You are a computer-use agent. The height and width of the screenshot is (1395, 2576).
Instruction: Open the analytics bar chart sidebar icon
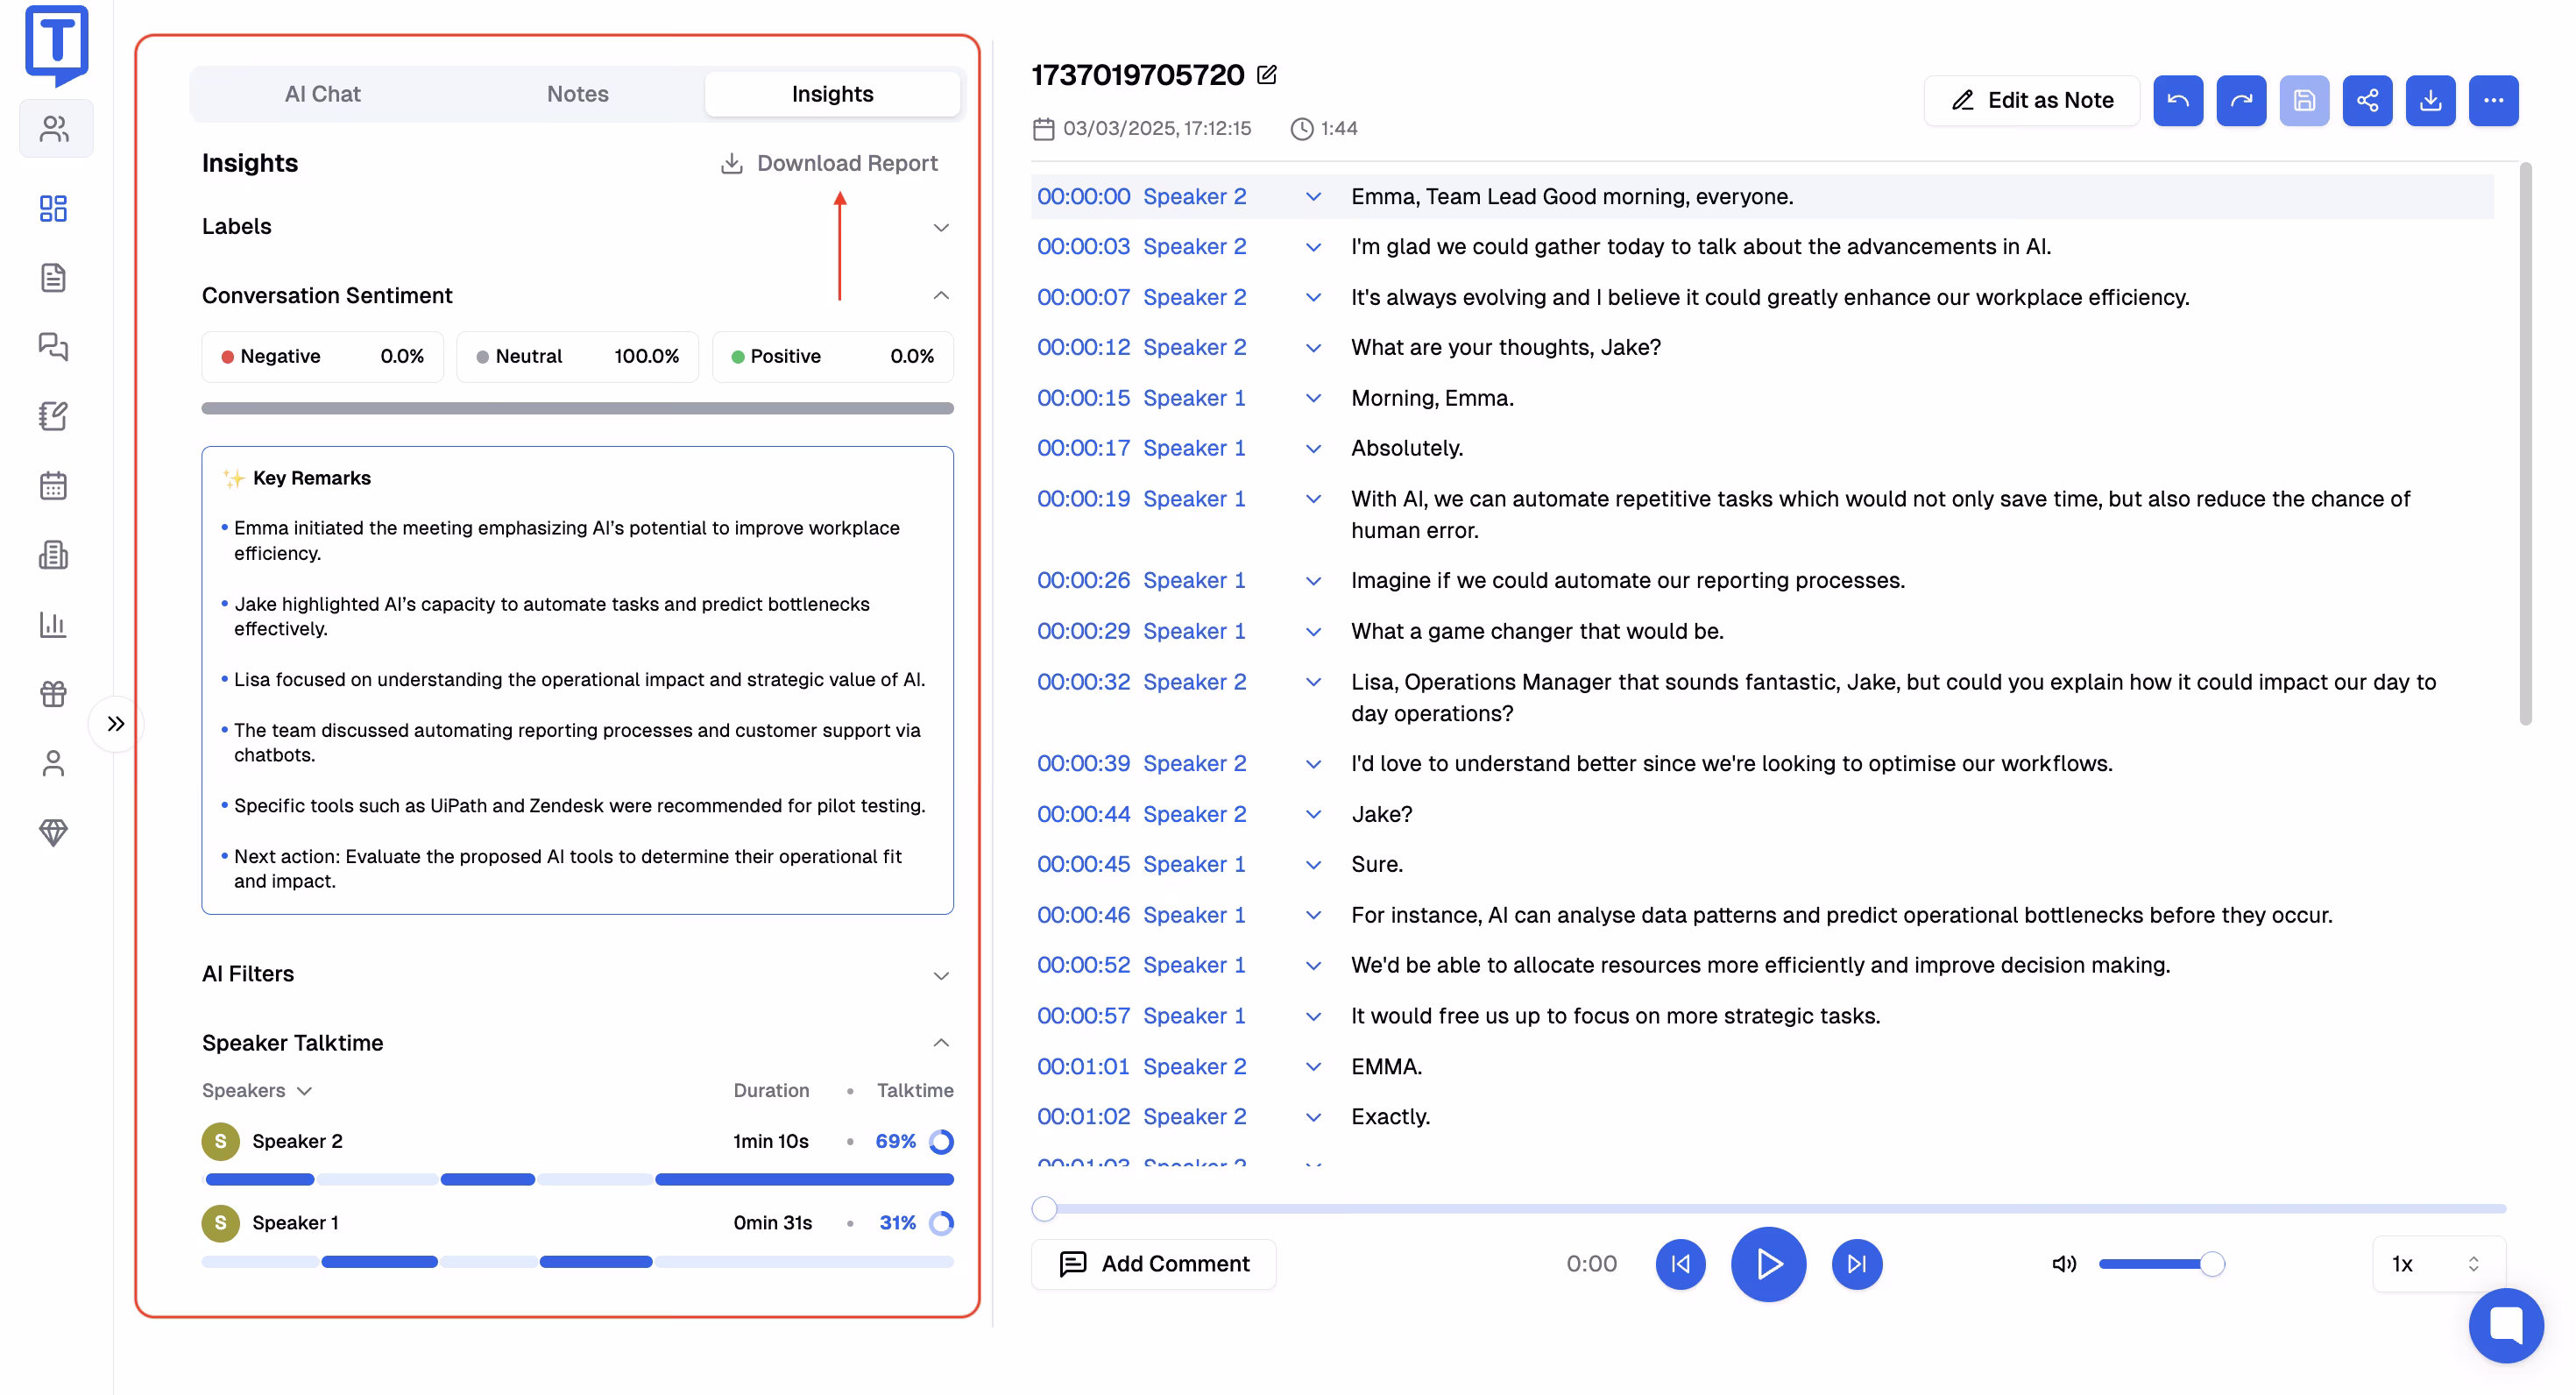[x=53, y=625]
